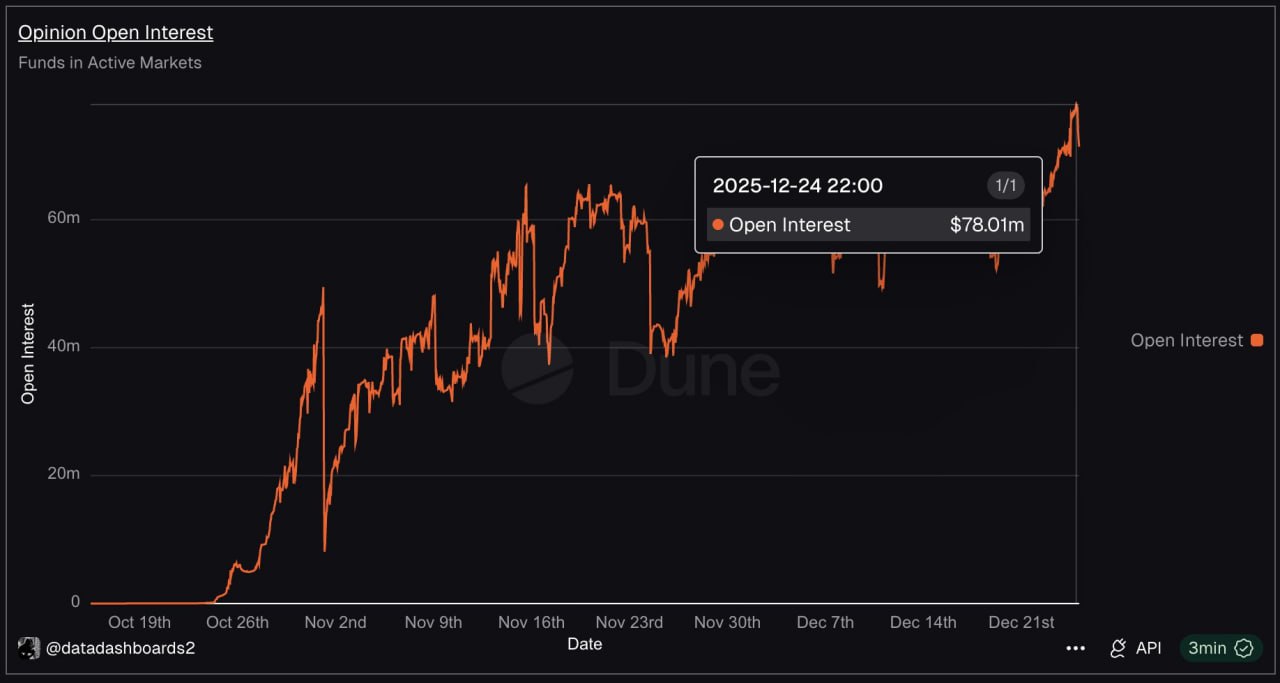
Task: Click the 2025-12-24 22:00 tooltip timestamp
Action: 797,185
